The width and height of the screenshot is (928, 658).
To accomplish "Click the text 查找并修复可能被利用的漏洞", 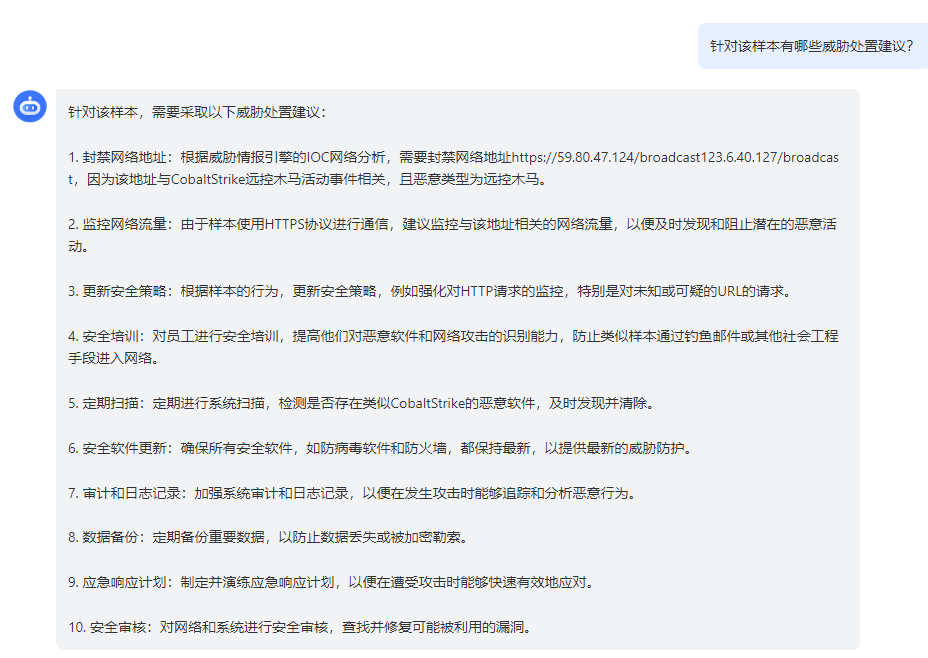I will (x=433, y=627).
